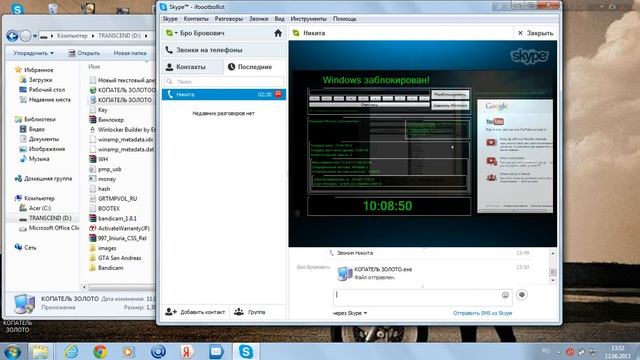
Task: Expand the Компьютер breadcrumb arrow in Explorer
Action: pos(93,36)
